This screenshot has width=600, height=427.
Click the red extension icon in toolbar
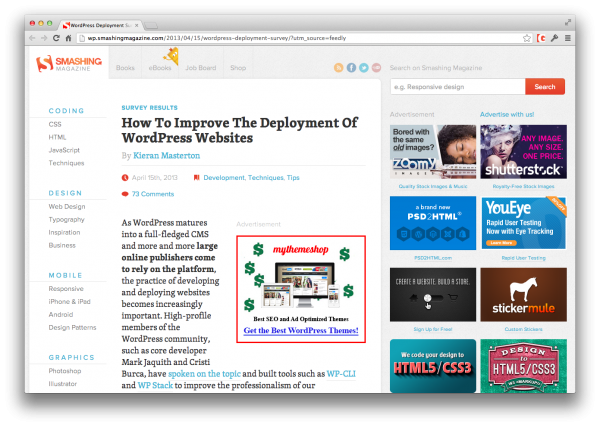(x=541, y=38)
